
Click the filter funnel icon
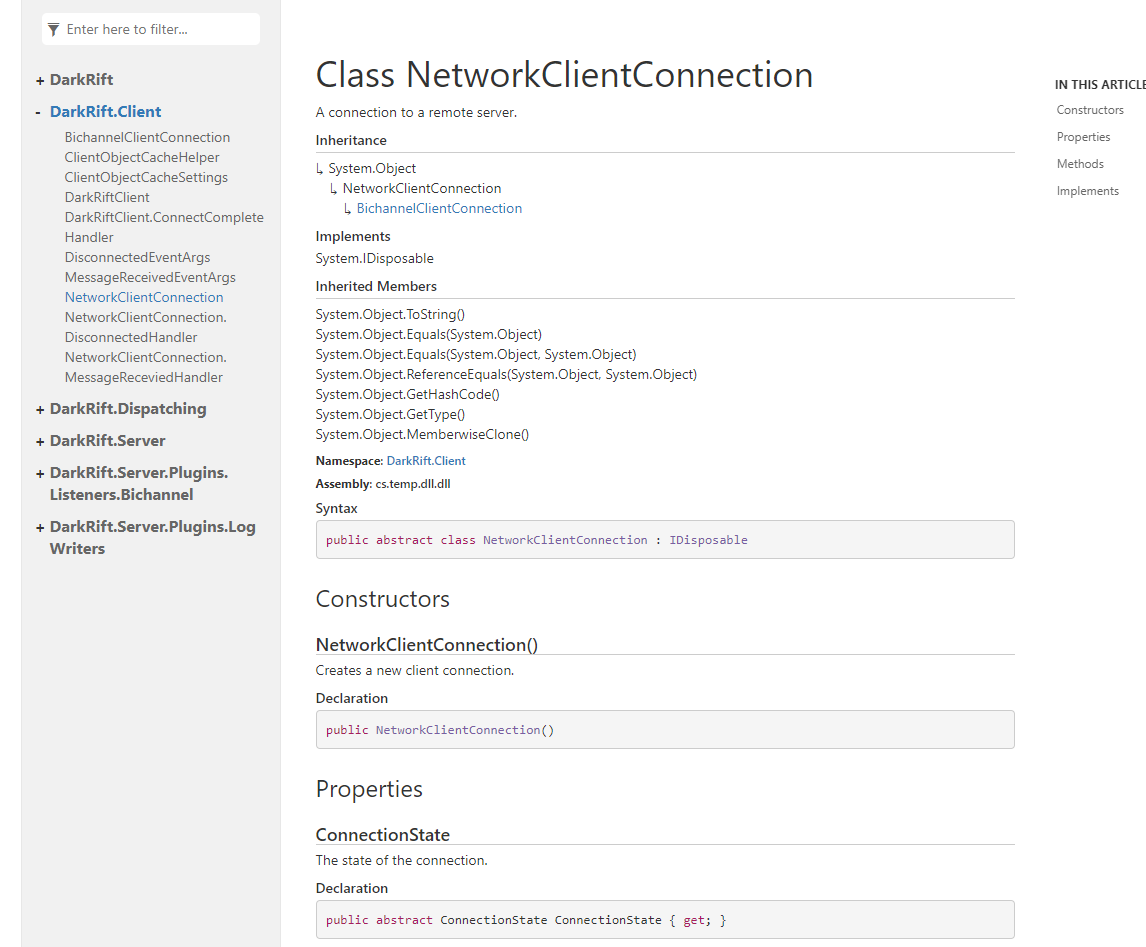pos(54,30)
